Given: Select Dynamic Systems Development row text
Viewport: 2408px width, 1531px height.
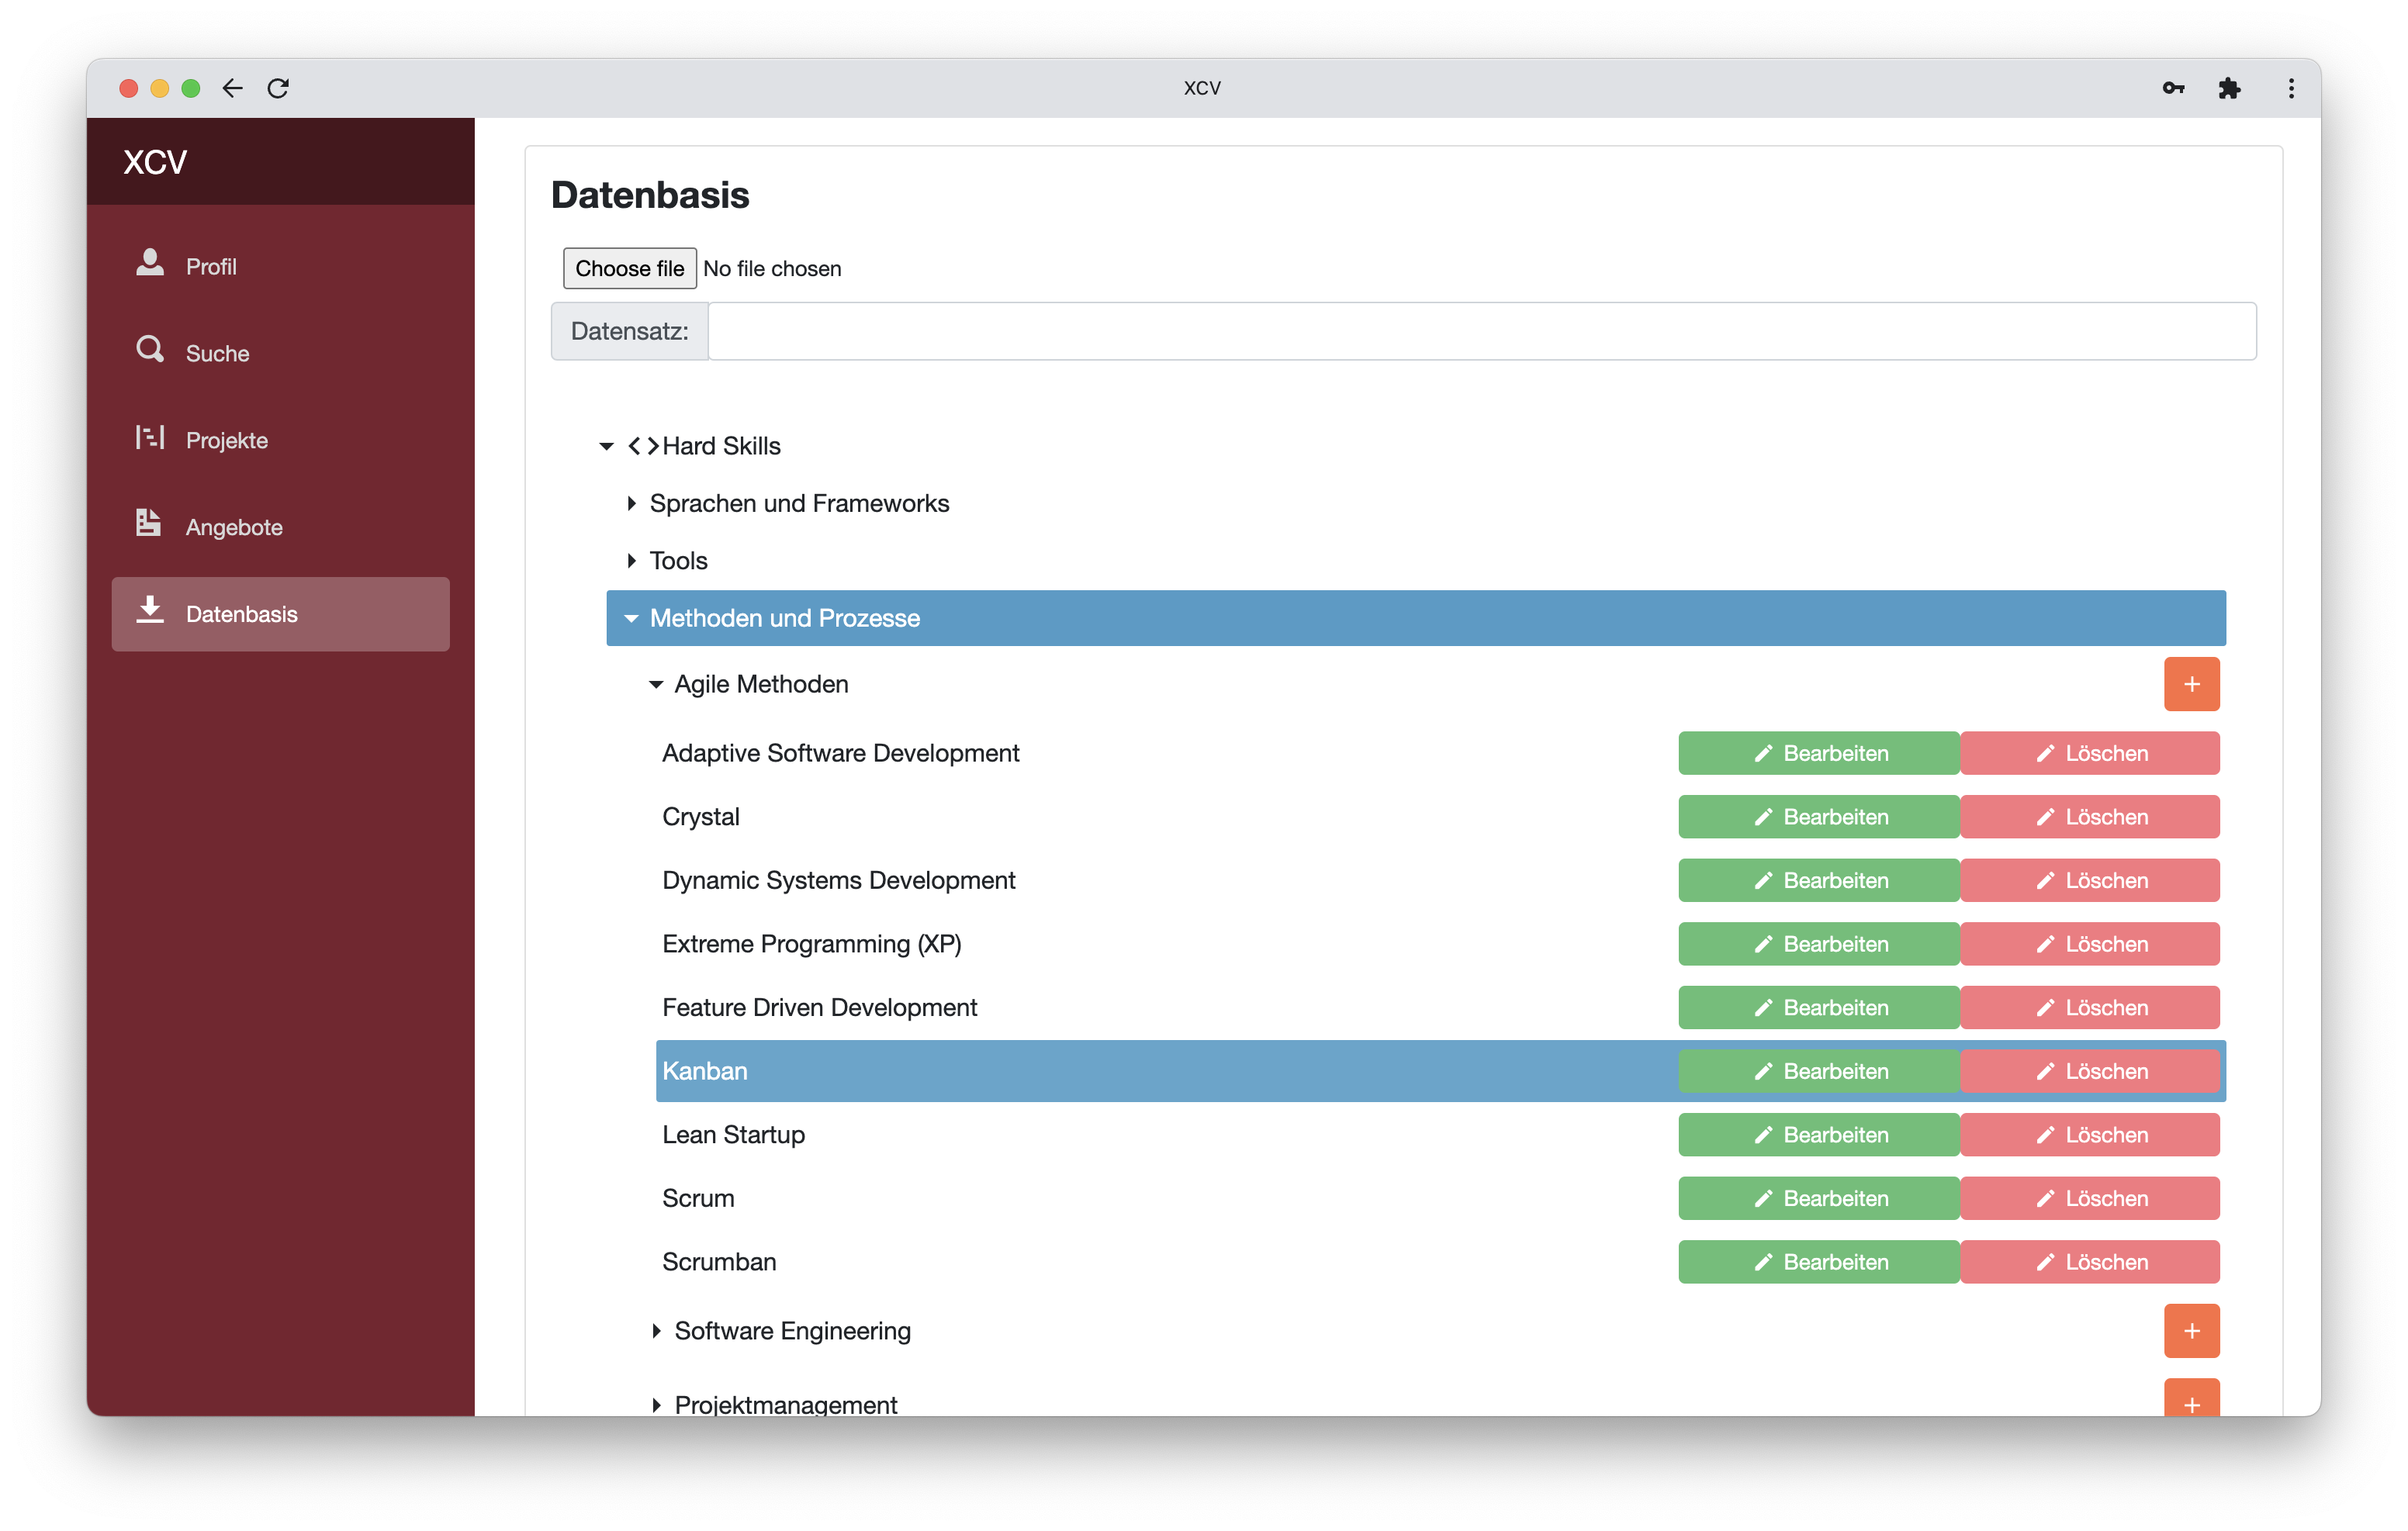Looking at the screenshot, I should coord(838,880).
